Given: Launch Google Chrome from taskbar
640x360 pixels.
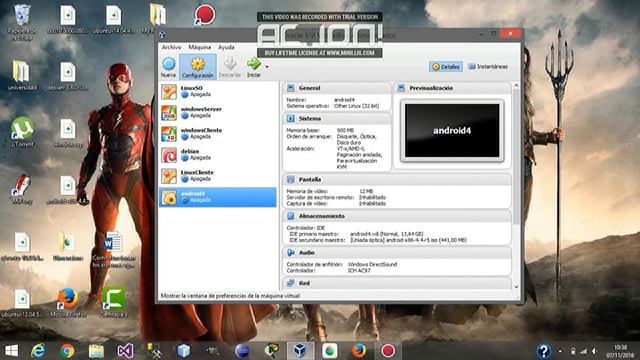Looking at the screenshot, I should pyautogui.click(x=67, y=351).
